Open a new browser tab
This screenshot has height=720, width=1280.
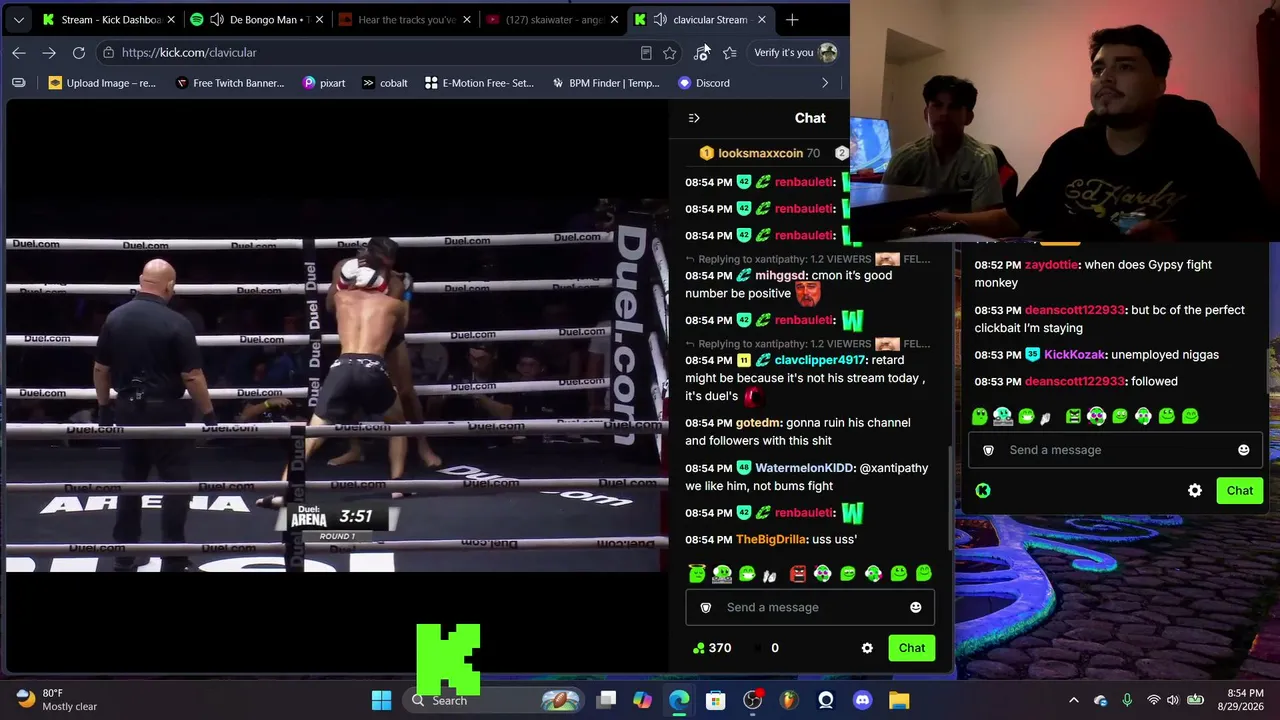tap(792, 19)
